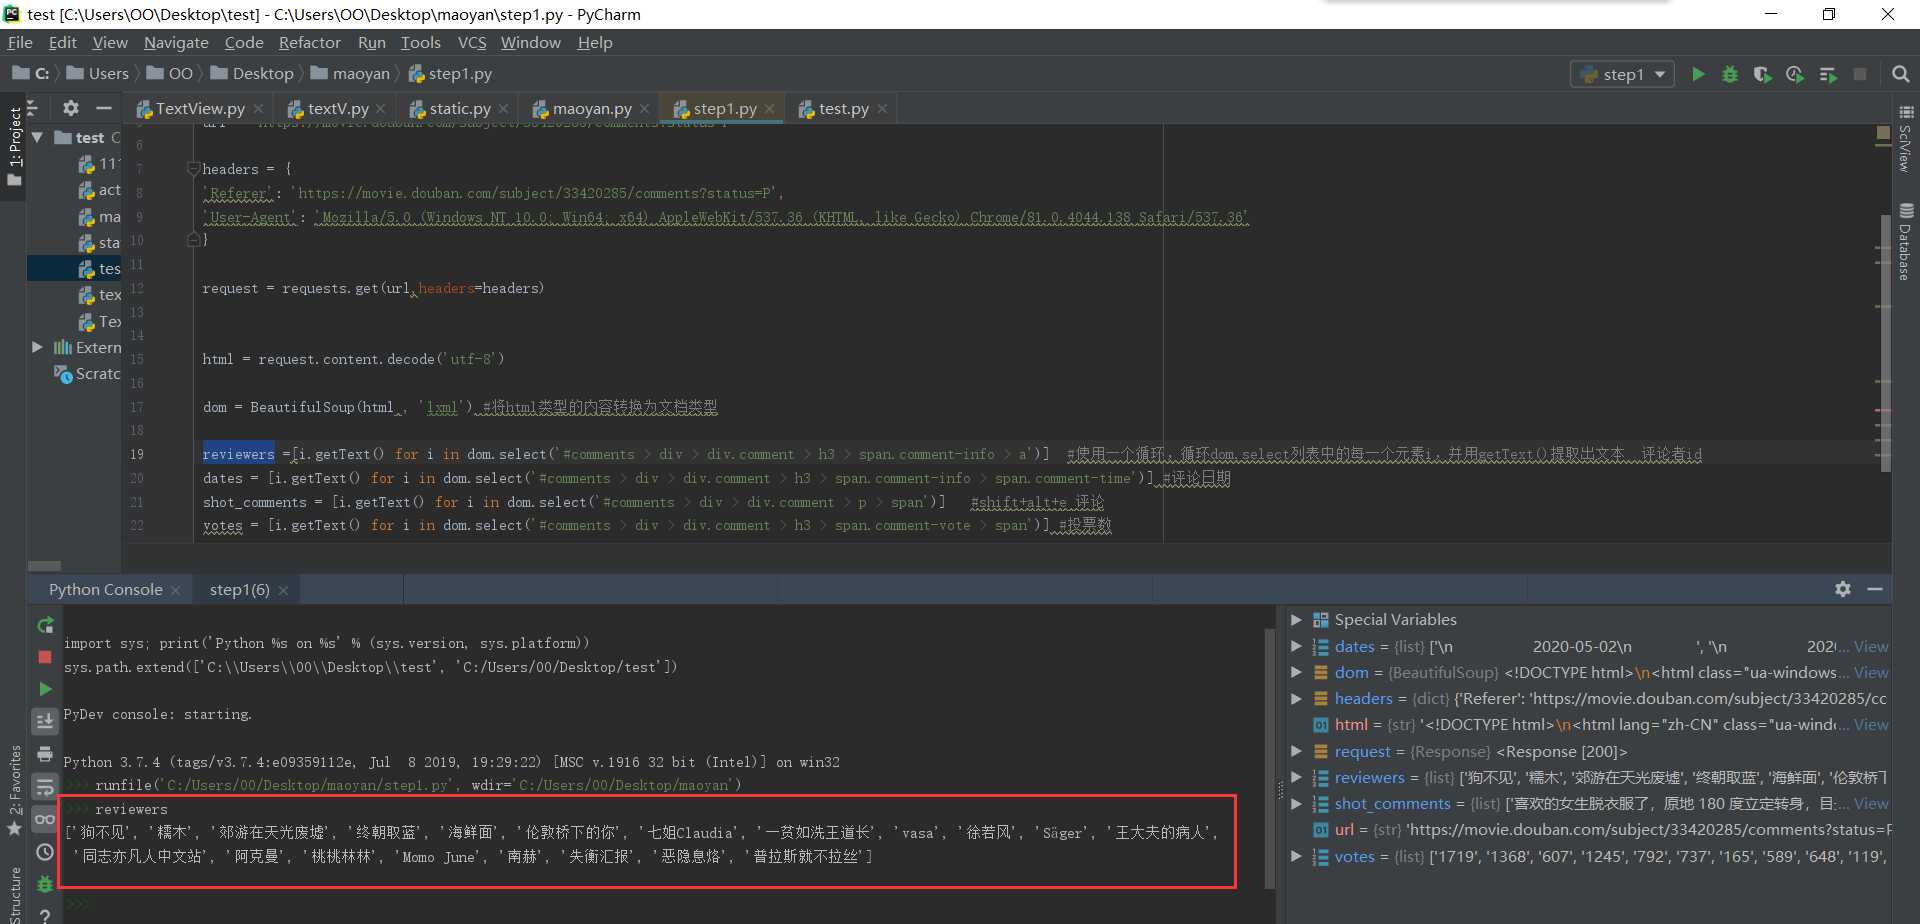Open Search Everywhere magnifier

click(1901, 74)
